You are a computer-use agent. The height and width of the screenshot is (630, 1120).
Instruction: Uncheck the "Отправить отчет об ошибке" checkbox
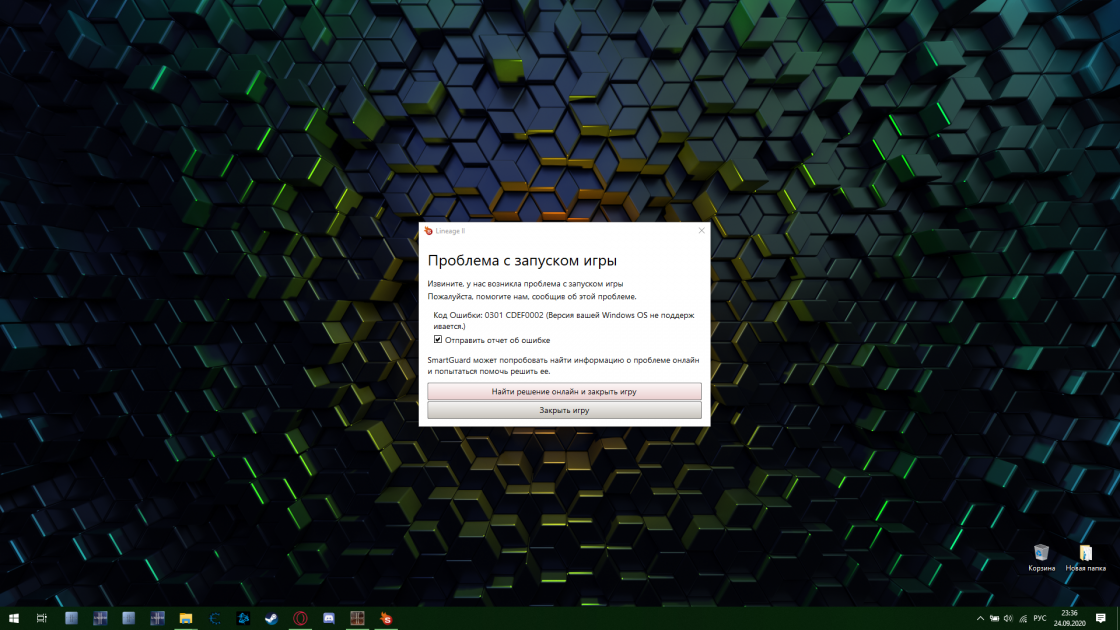pyautogui.click(x=438, y=340)
